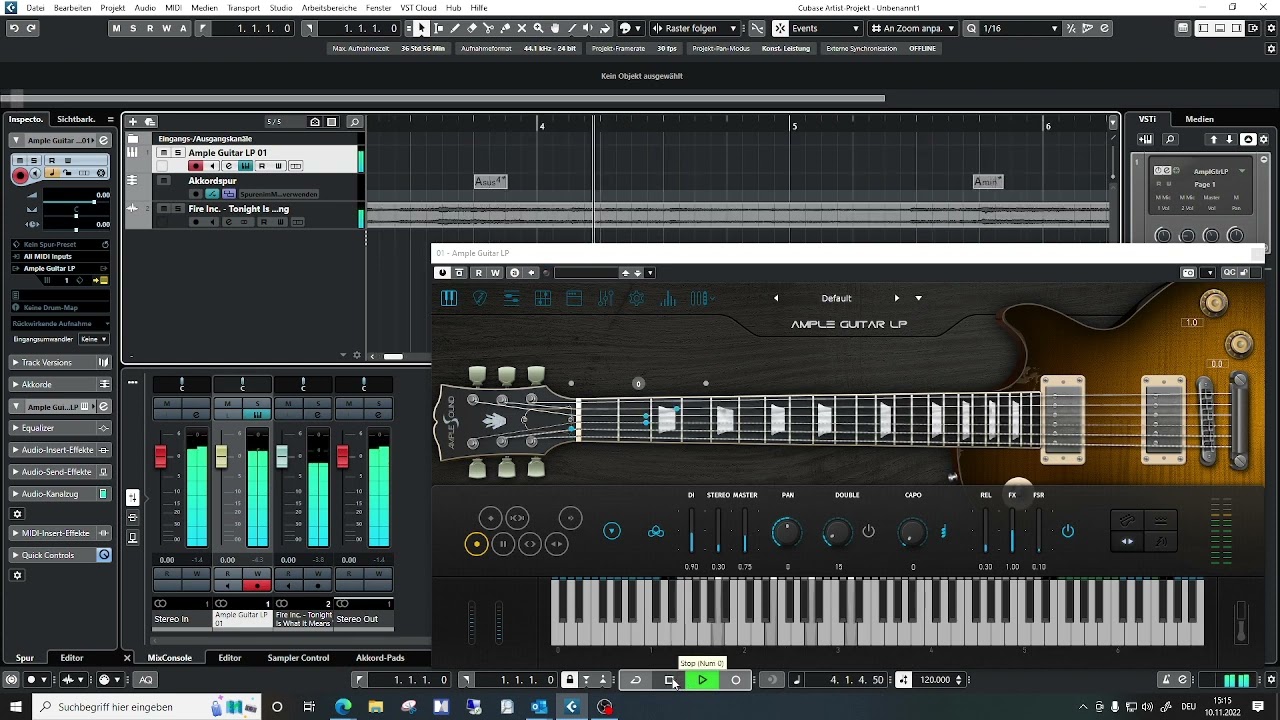The image size is (1280, 720).
Task: Click the Redo arrow in toolbar
Action: coord(31,28)
